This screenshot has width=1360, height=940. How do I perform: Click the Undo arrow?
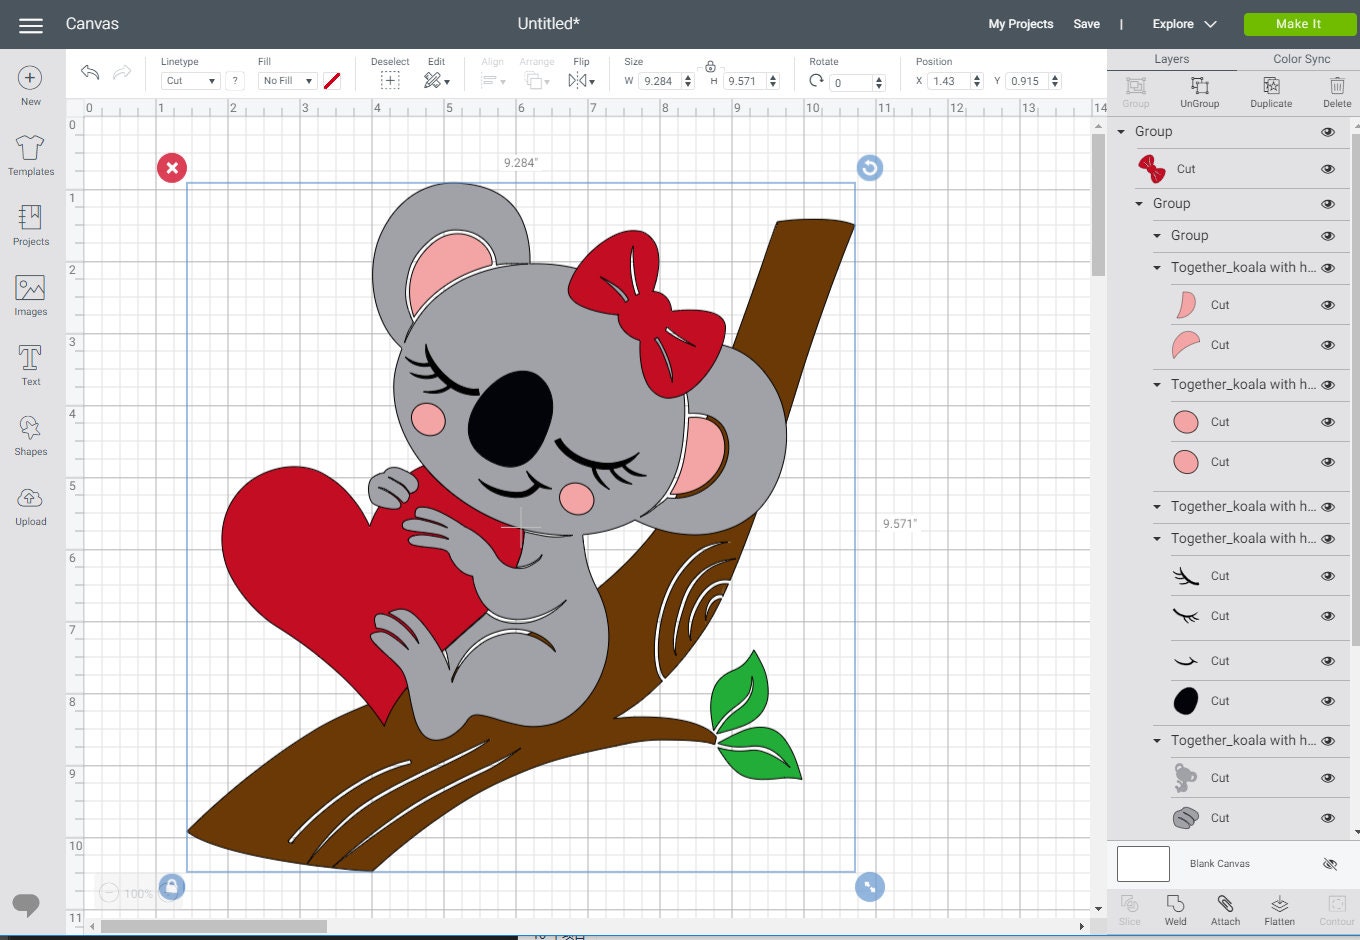pyautogui.click(x=90, y=72)
